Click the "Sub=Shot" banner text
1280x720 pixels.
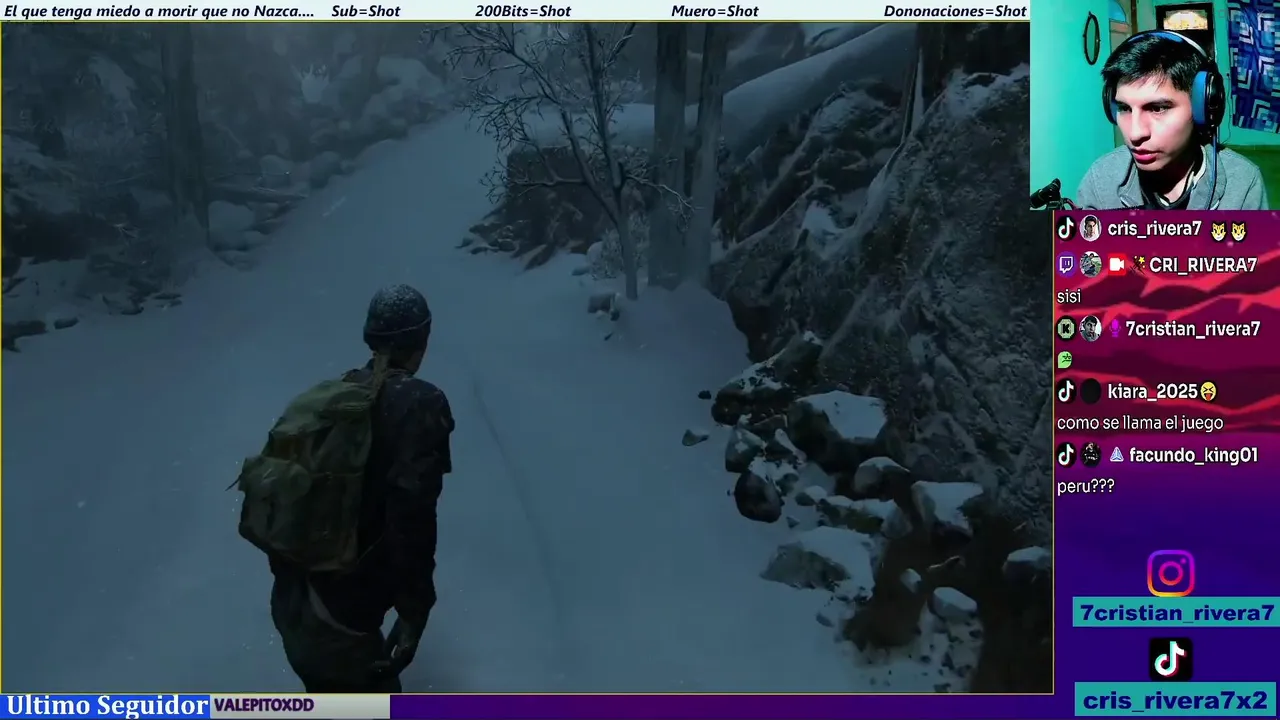point(366,11)
